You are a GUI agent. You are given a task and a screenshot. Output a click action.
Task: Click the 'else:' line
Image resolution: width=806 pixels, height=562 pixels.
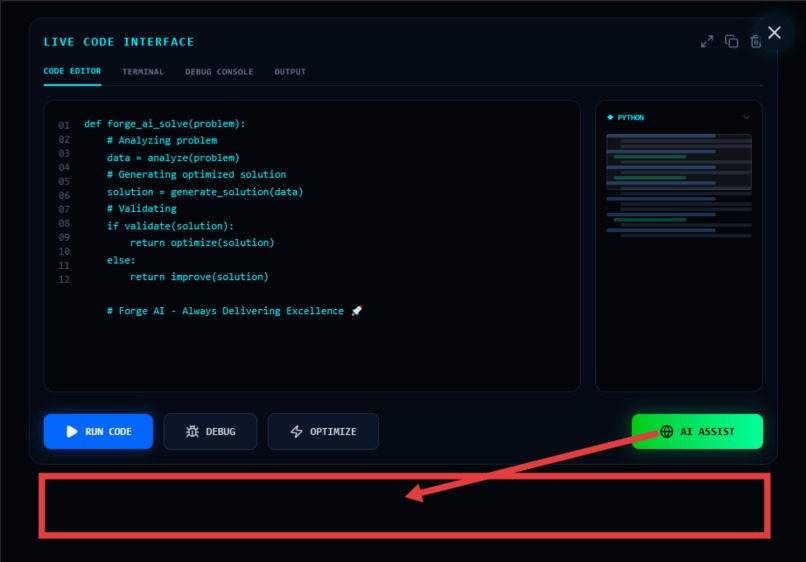pyautogui.click(x=121, y=260)
